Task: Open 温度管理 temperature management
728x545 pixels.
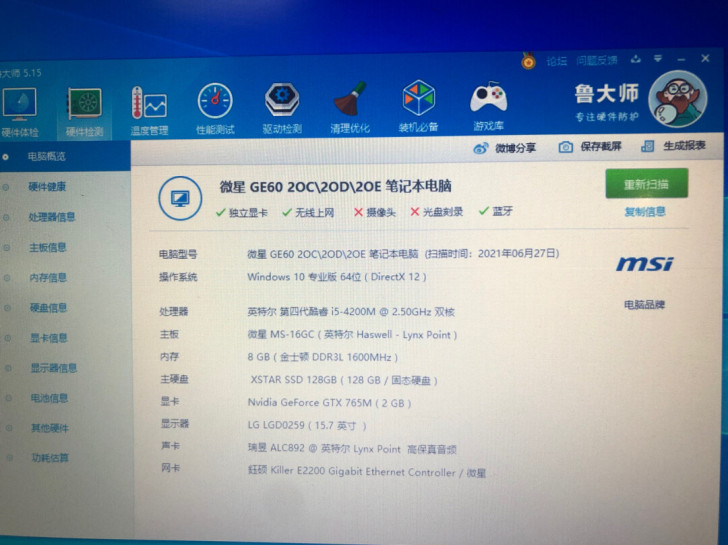Action: click(149, 111)
